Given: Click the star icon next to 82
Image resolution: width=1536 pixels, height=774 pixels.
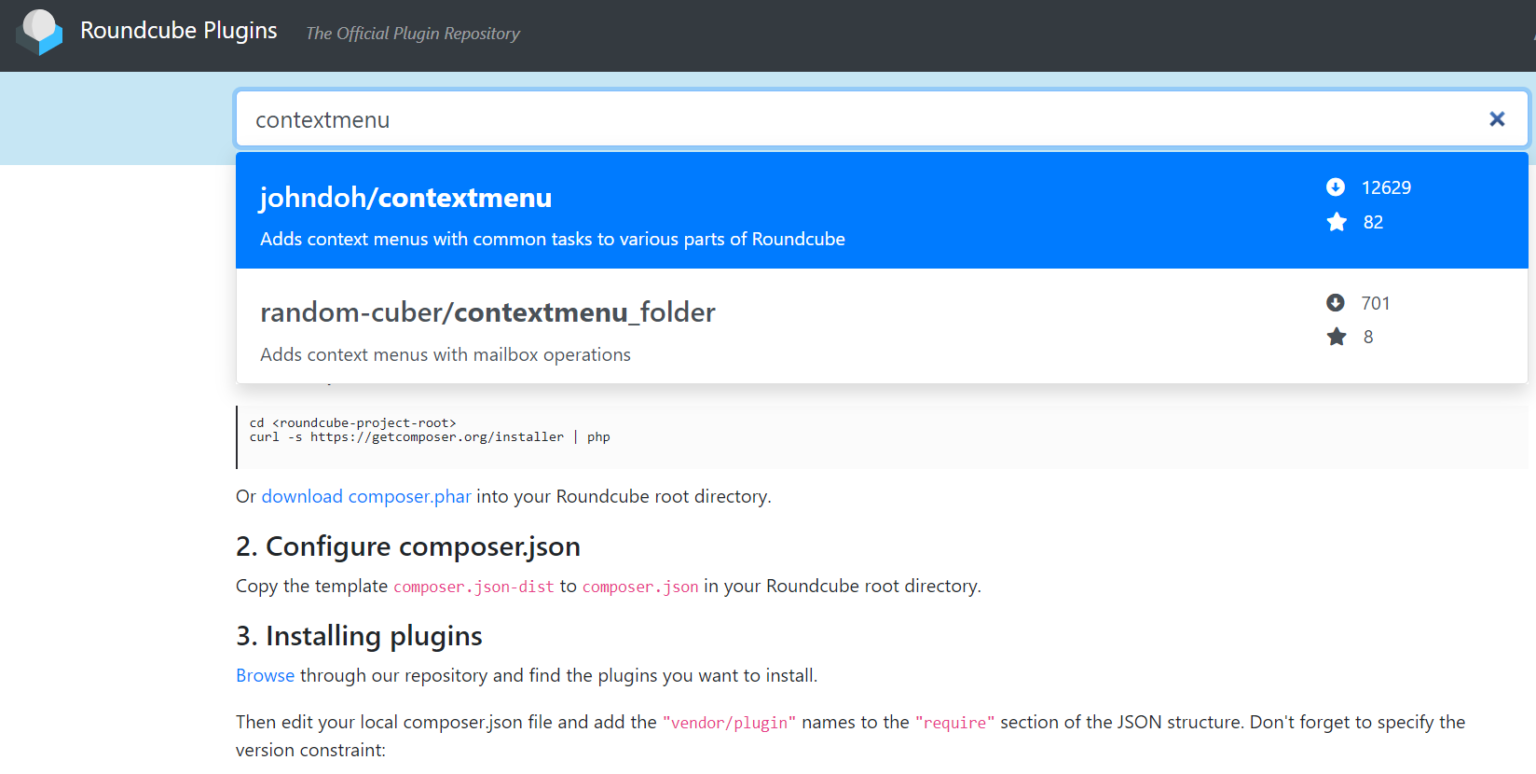Looking at the screenshot, I should click(1336, 222).
